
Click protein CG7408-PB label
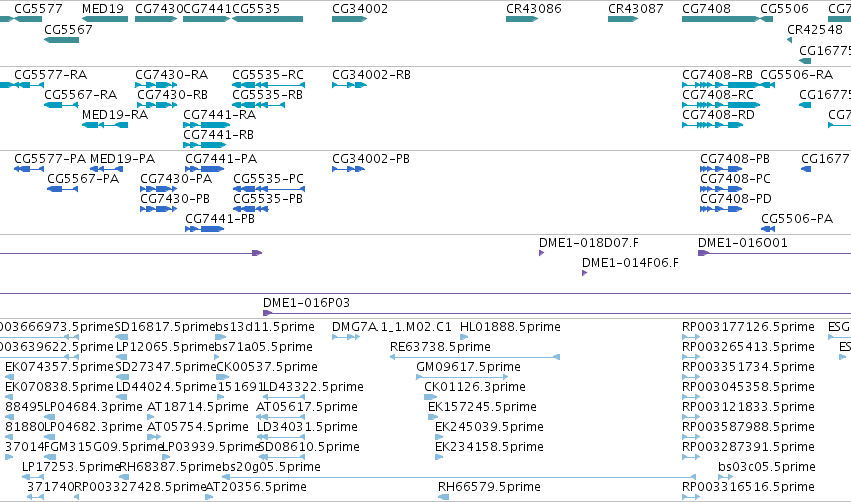click(735, 158)
